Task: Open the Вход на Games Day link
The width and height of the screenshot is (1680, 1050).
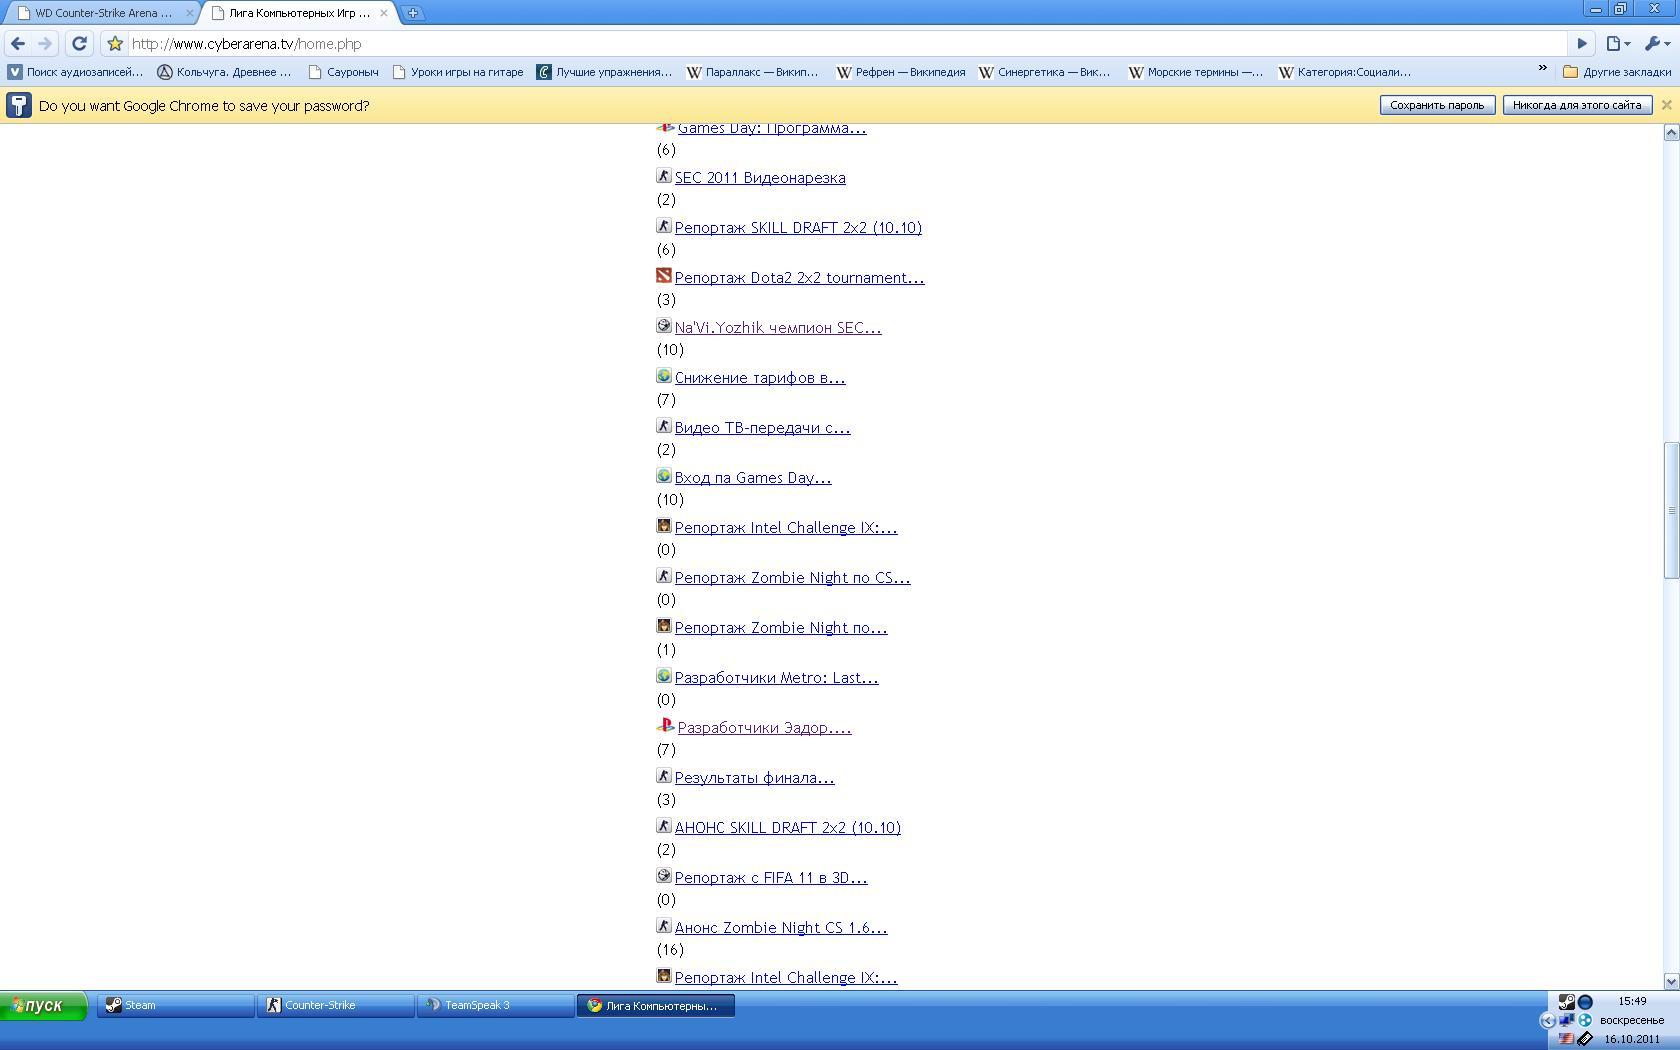Action: click(x=753, y=478)
